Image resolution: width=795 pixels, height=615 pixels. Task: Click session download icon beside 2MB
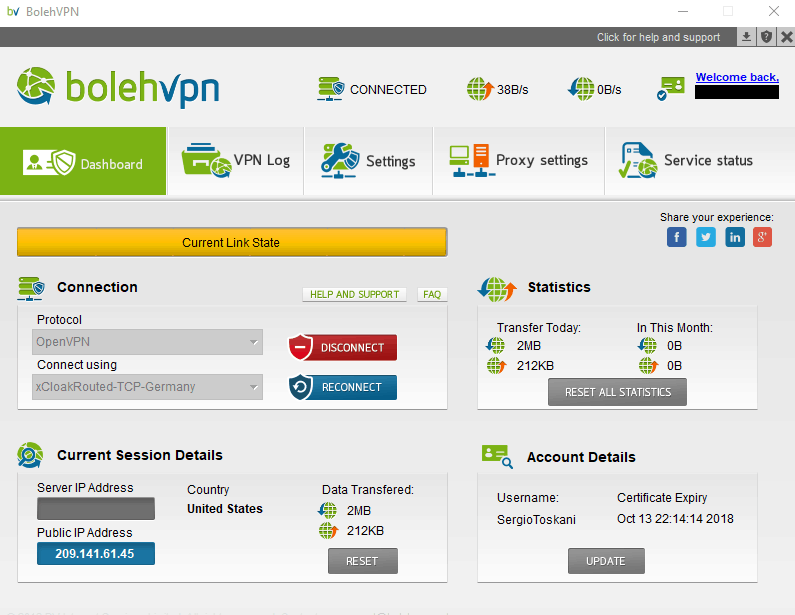[327, 510]
